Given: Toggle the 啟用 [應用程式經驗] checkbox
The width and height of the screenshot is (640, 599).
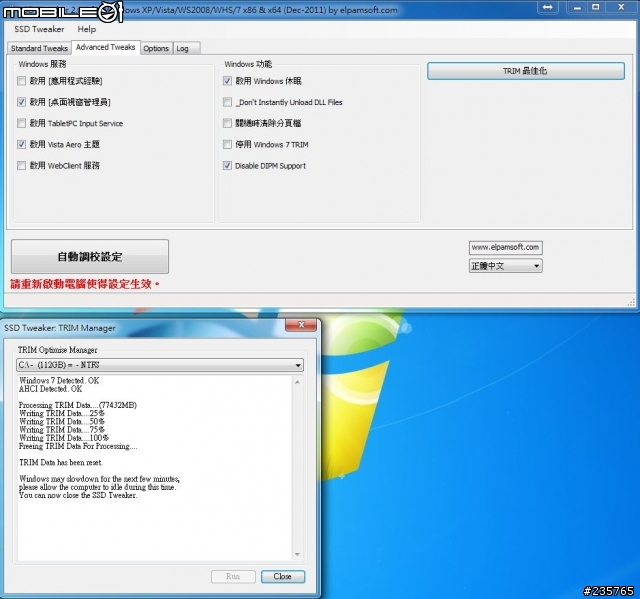Looking at the screenshot, I should point(22,81).
